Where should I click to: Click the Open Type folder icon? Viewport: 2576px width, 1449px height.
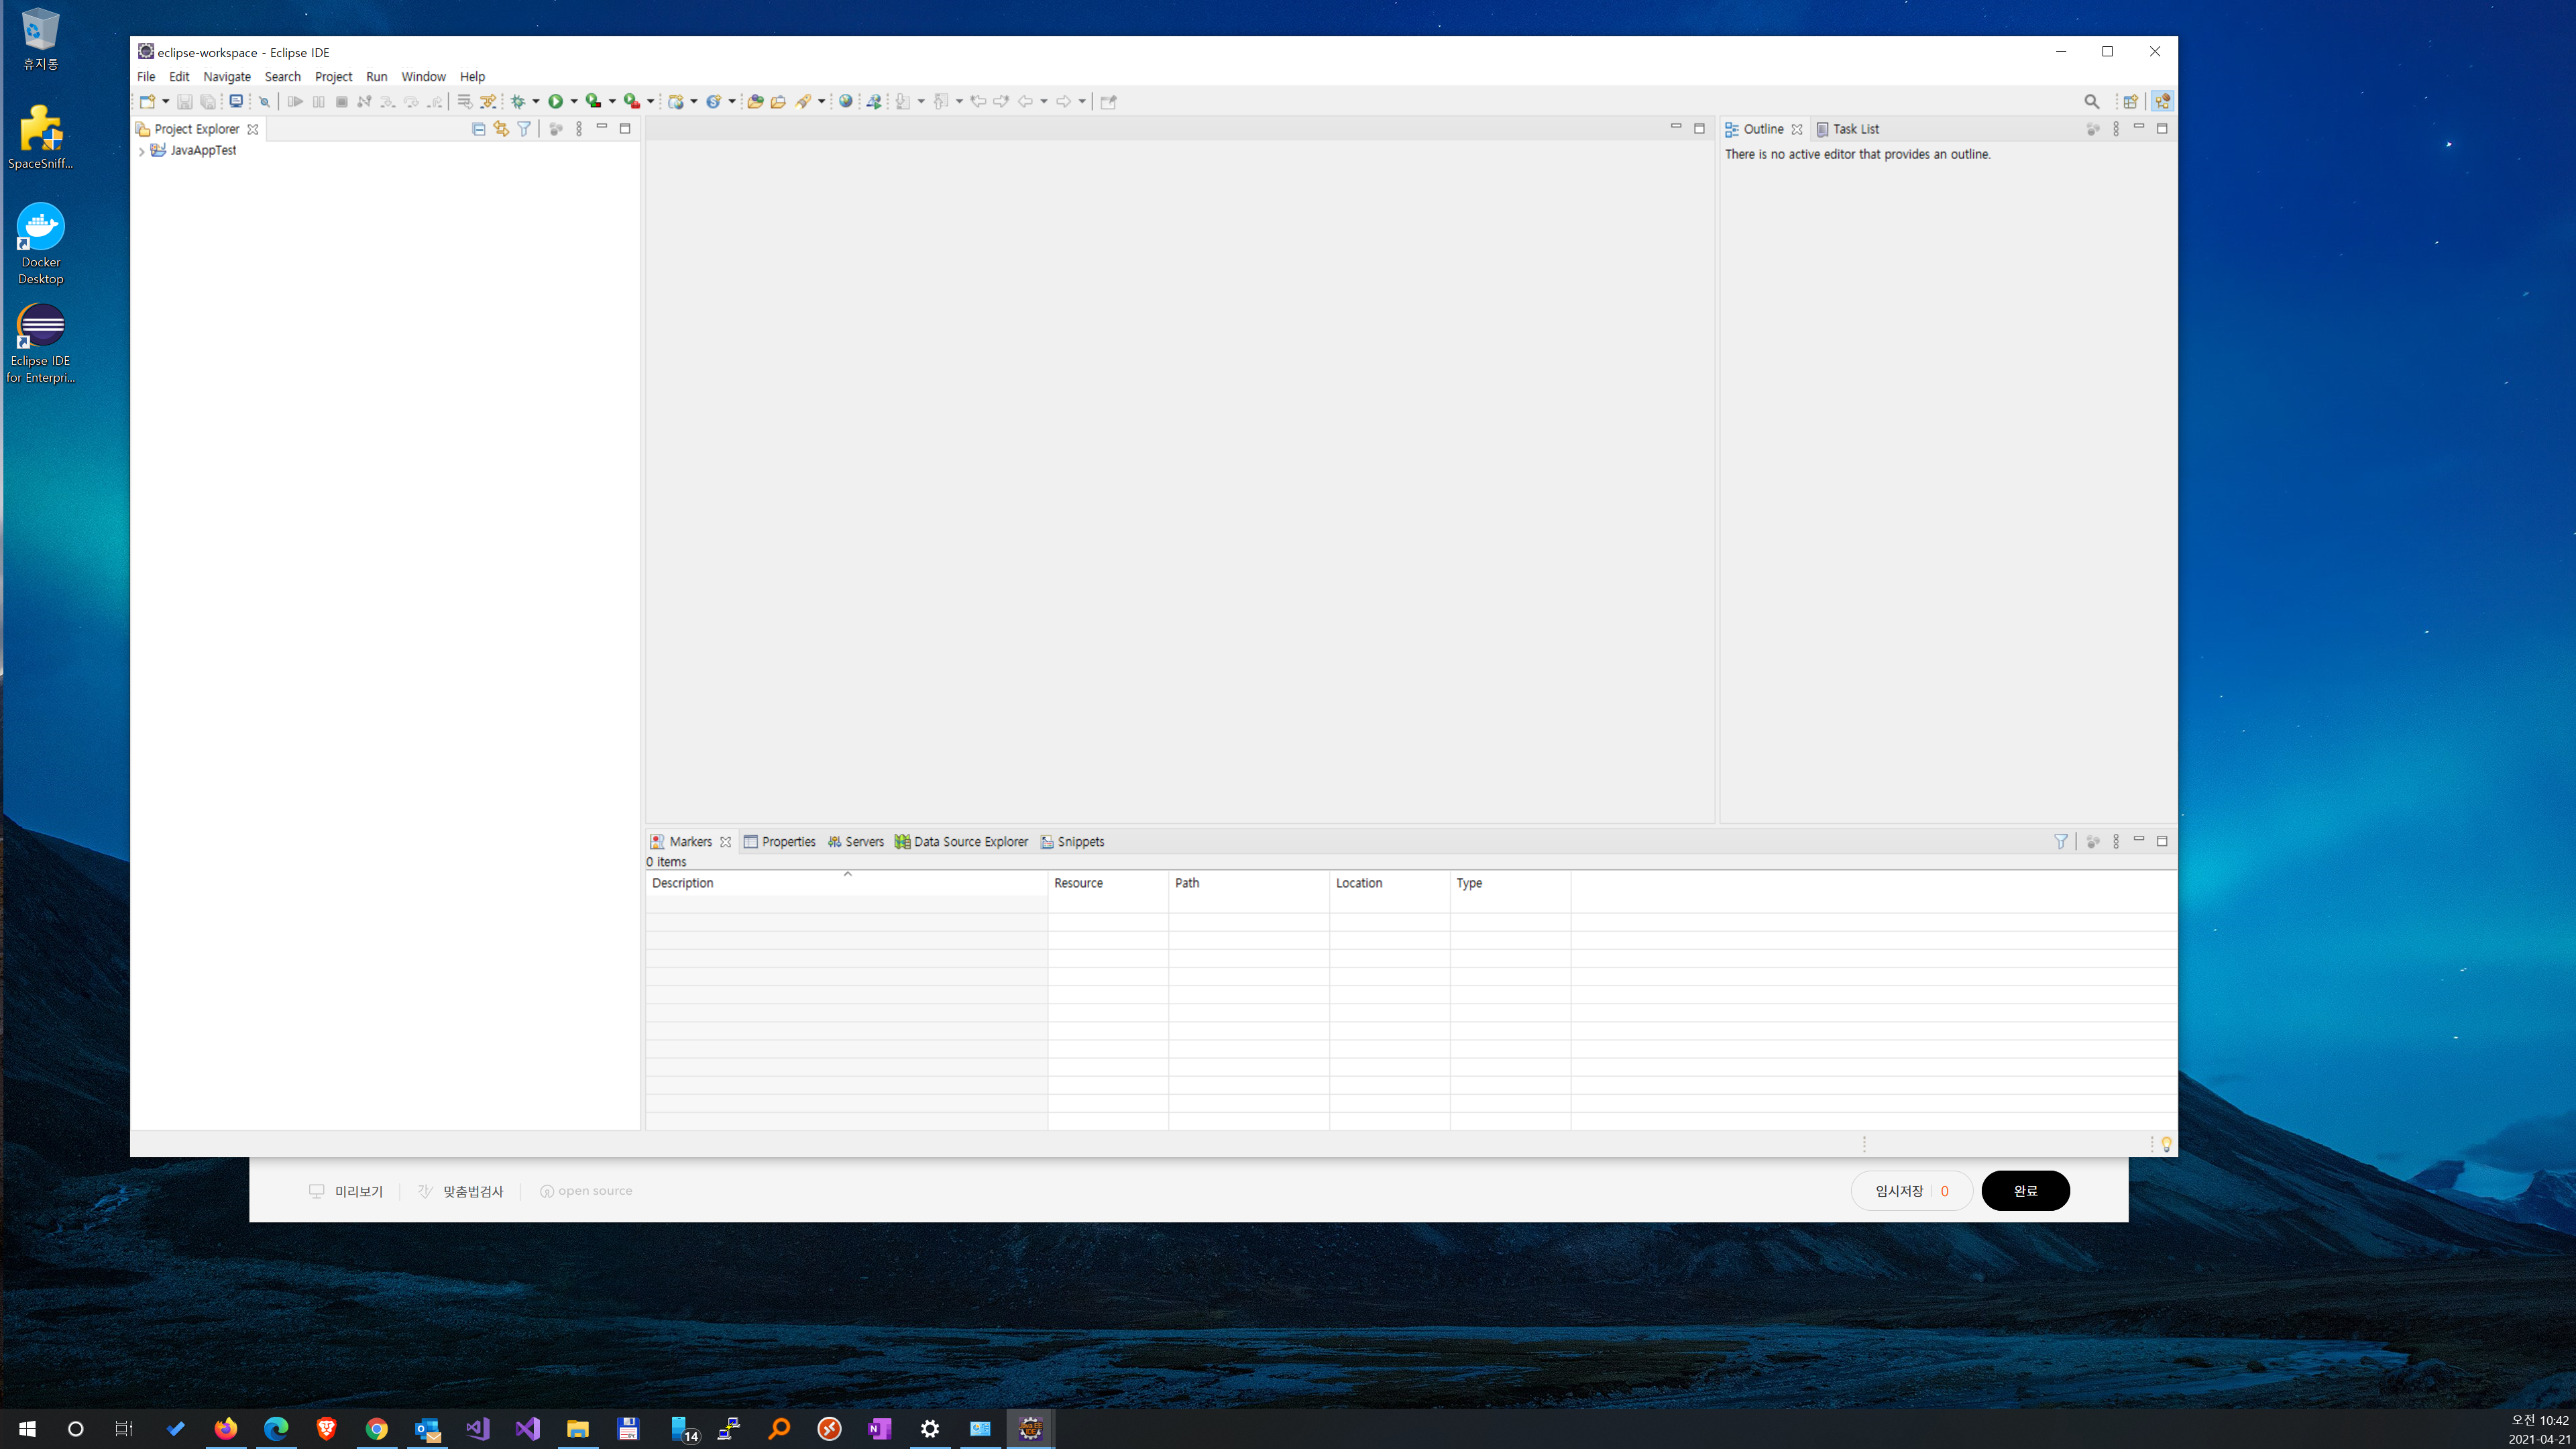tap(755, 101)
